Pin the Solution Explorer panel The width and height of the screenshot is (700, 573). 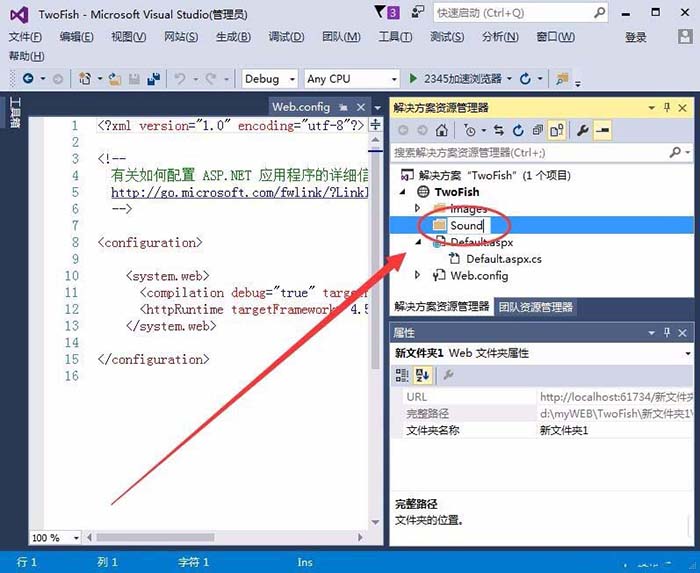click(667, 108)
